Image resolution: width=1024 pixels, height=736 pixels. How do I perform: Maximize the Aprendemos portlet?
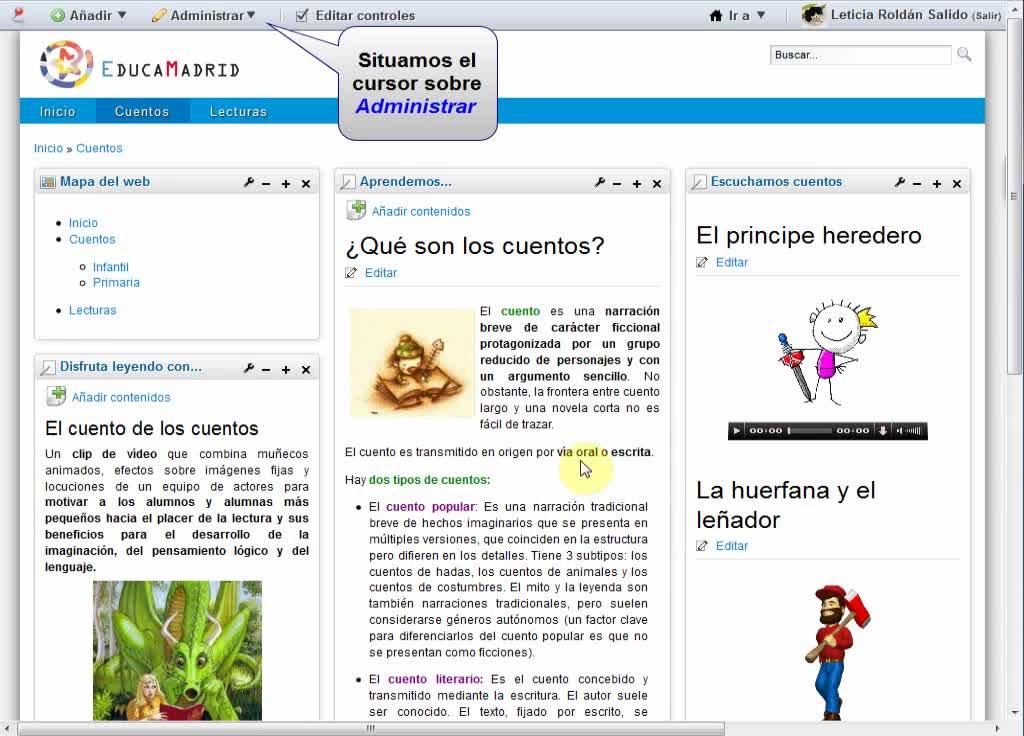637,184
